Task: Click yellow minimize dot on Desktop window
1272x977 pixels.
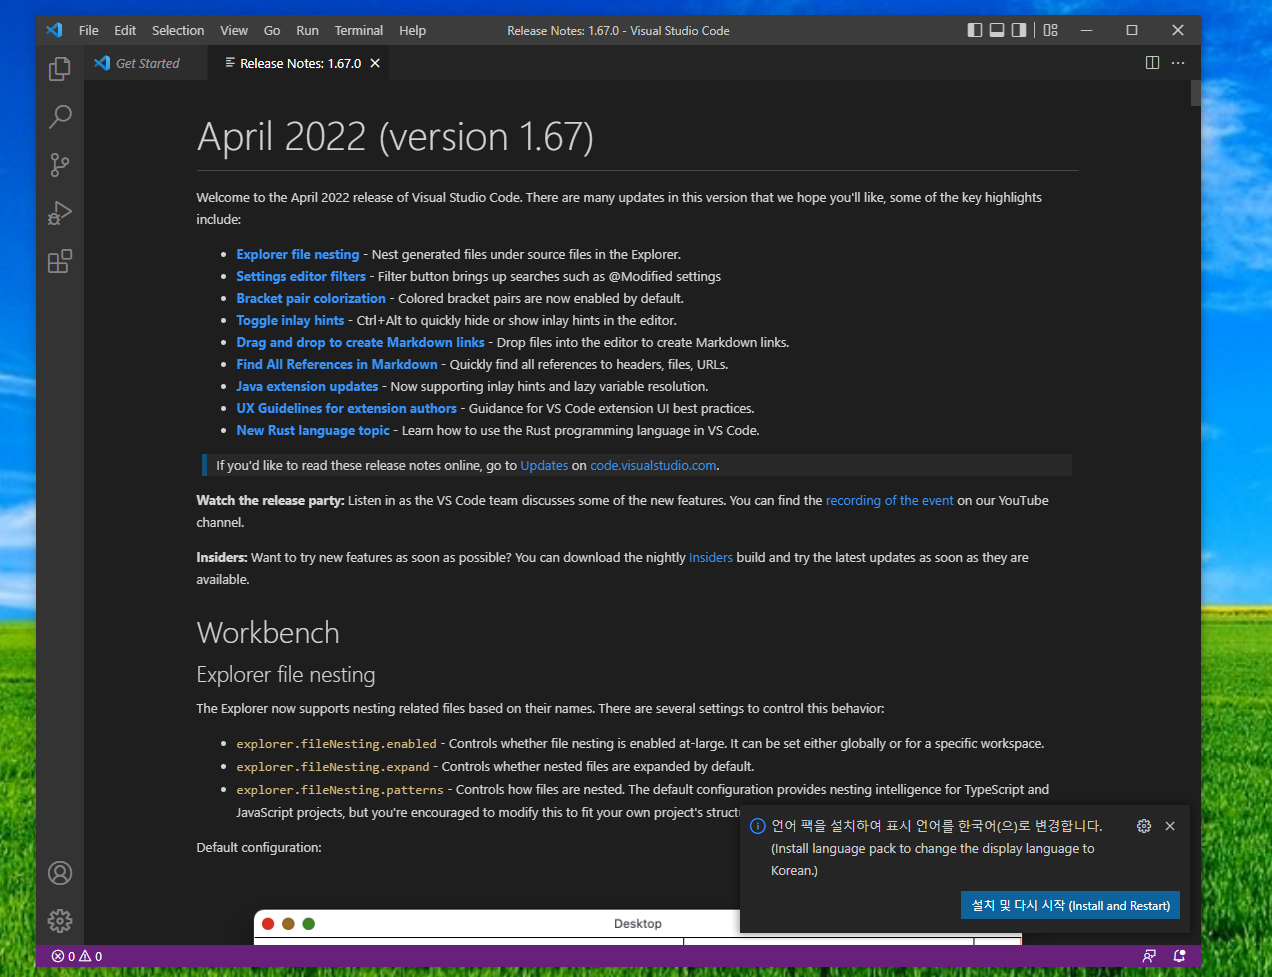Action: point(288,924)
